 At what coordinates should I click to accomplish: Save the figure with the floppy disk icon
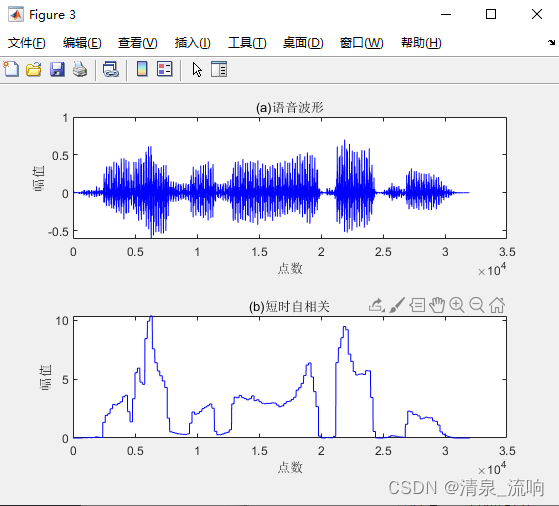tap(57, 69)
